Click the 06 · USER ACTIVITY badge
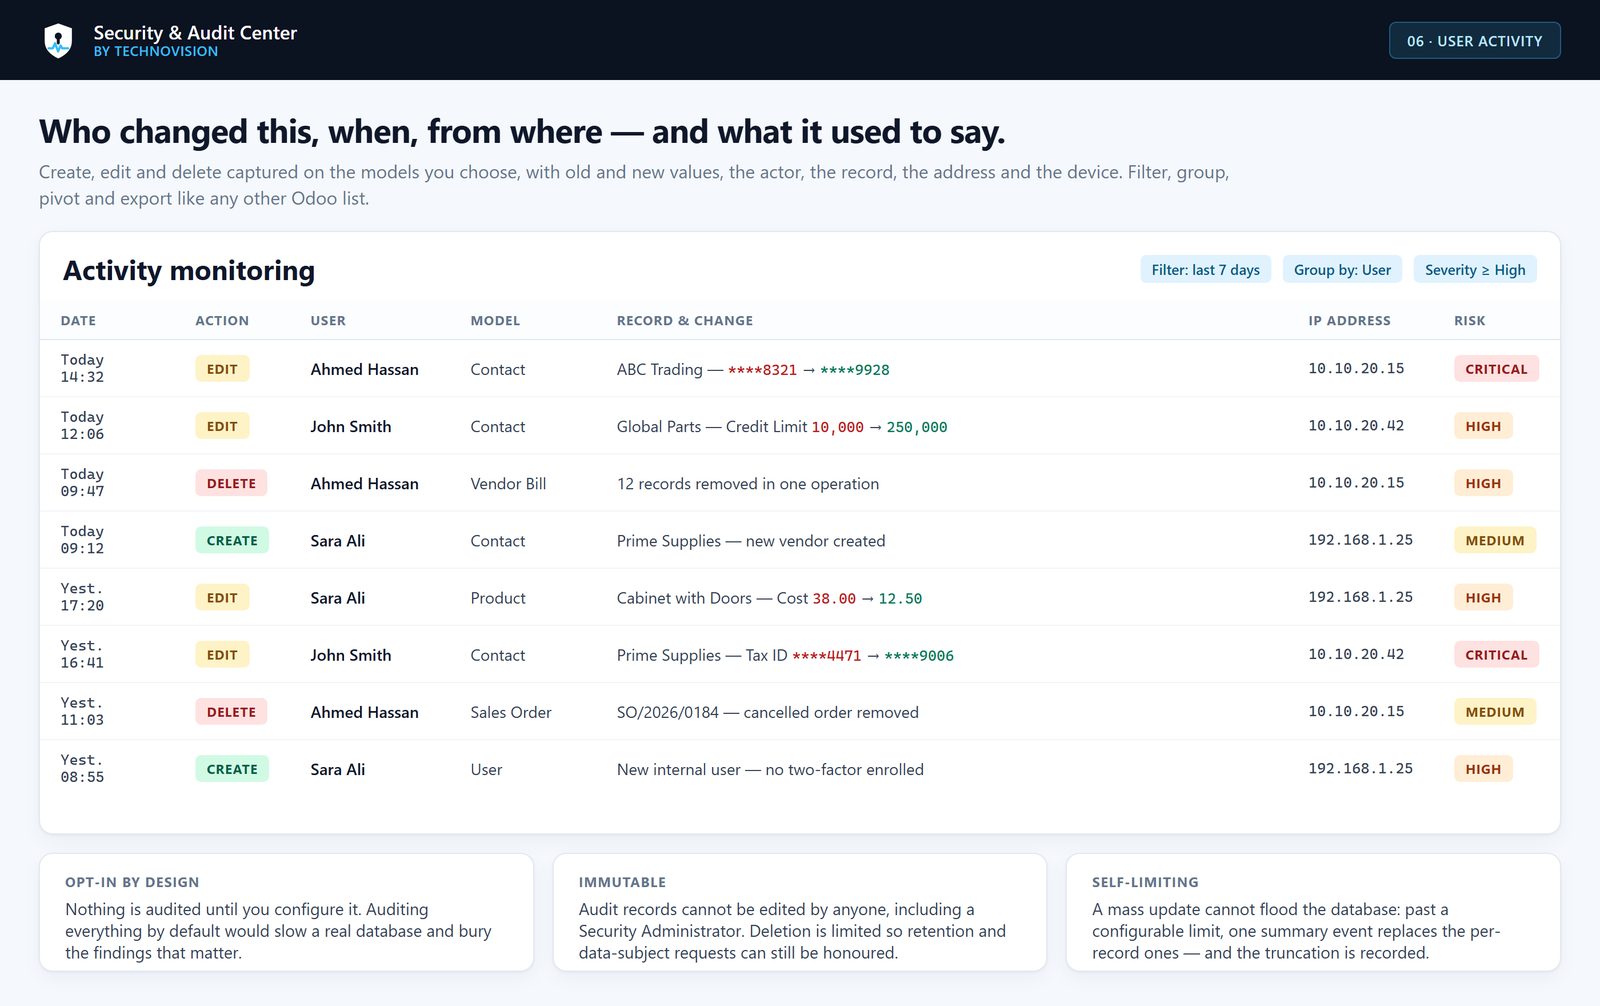 1474,41
